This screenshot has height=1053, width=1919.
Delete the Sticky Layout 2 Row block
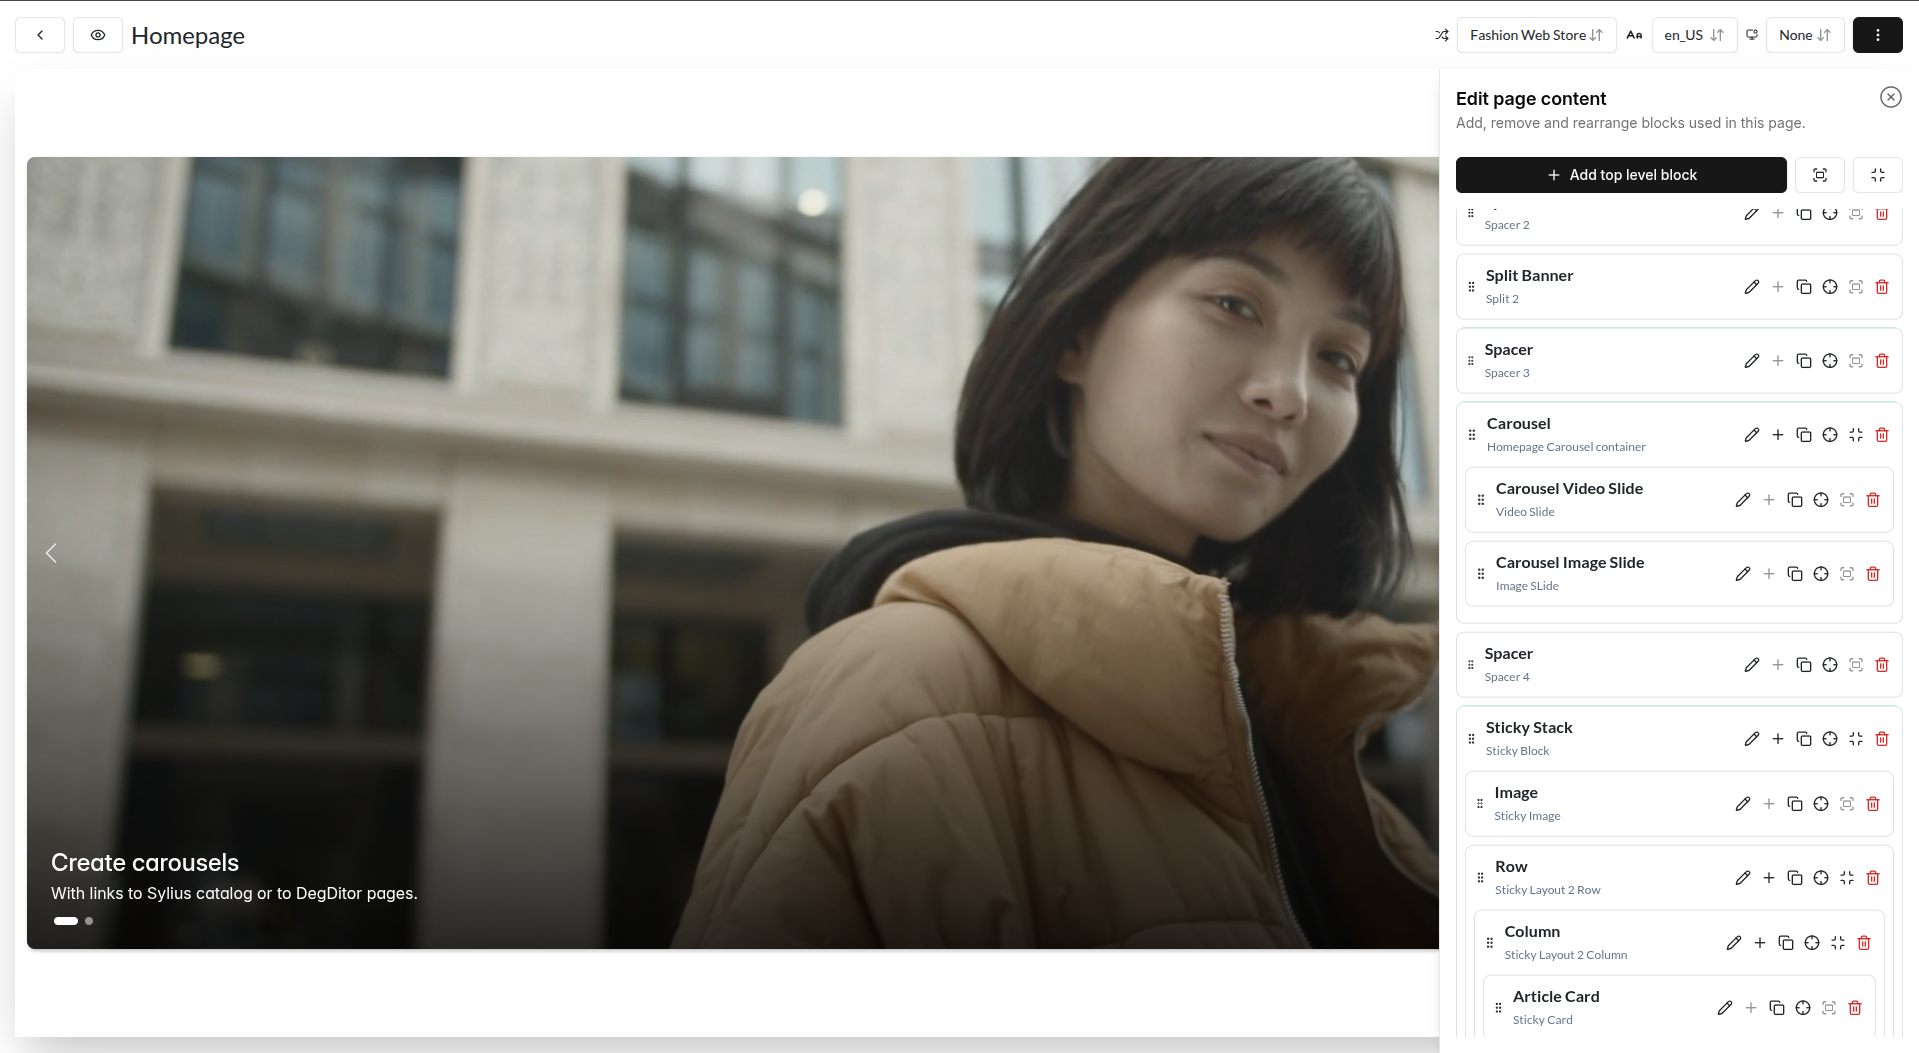point(1873,878)
